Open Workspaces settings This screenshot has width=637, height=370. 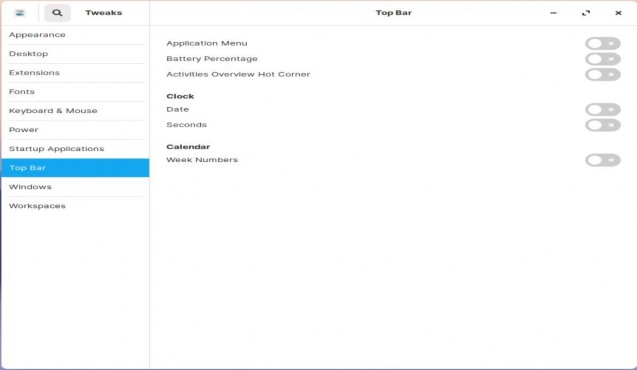pos(75,206)
